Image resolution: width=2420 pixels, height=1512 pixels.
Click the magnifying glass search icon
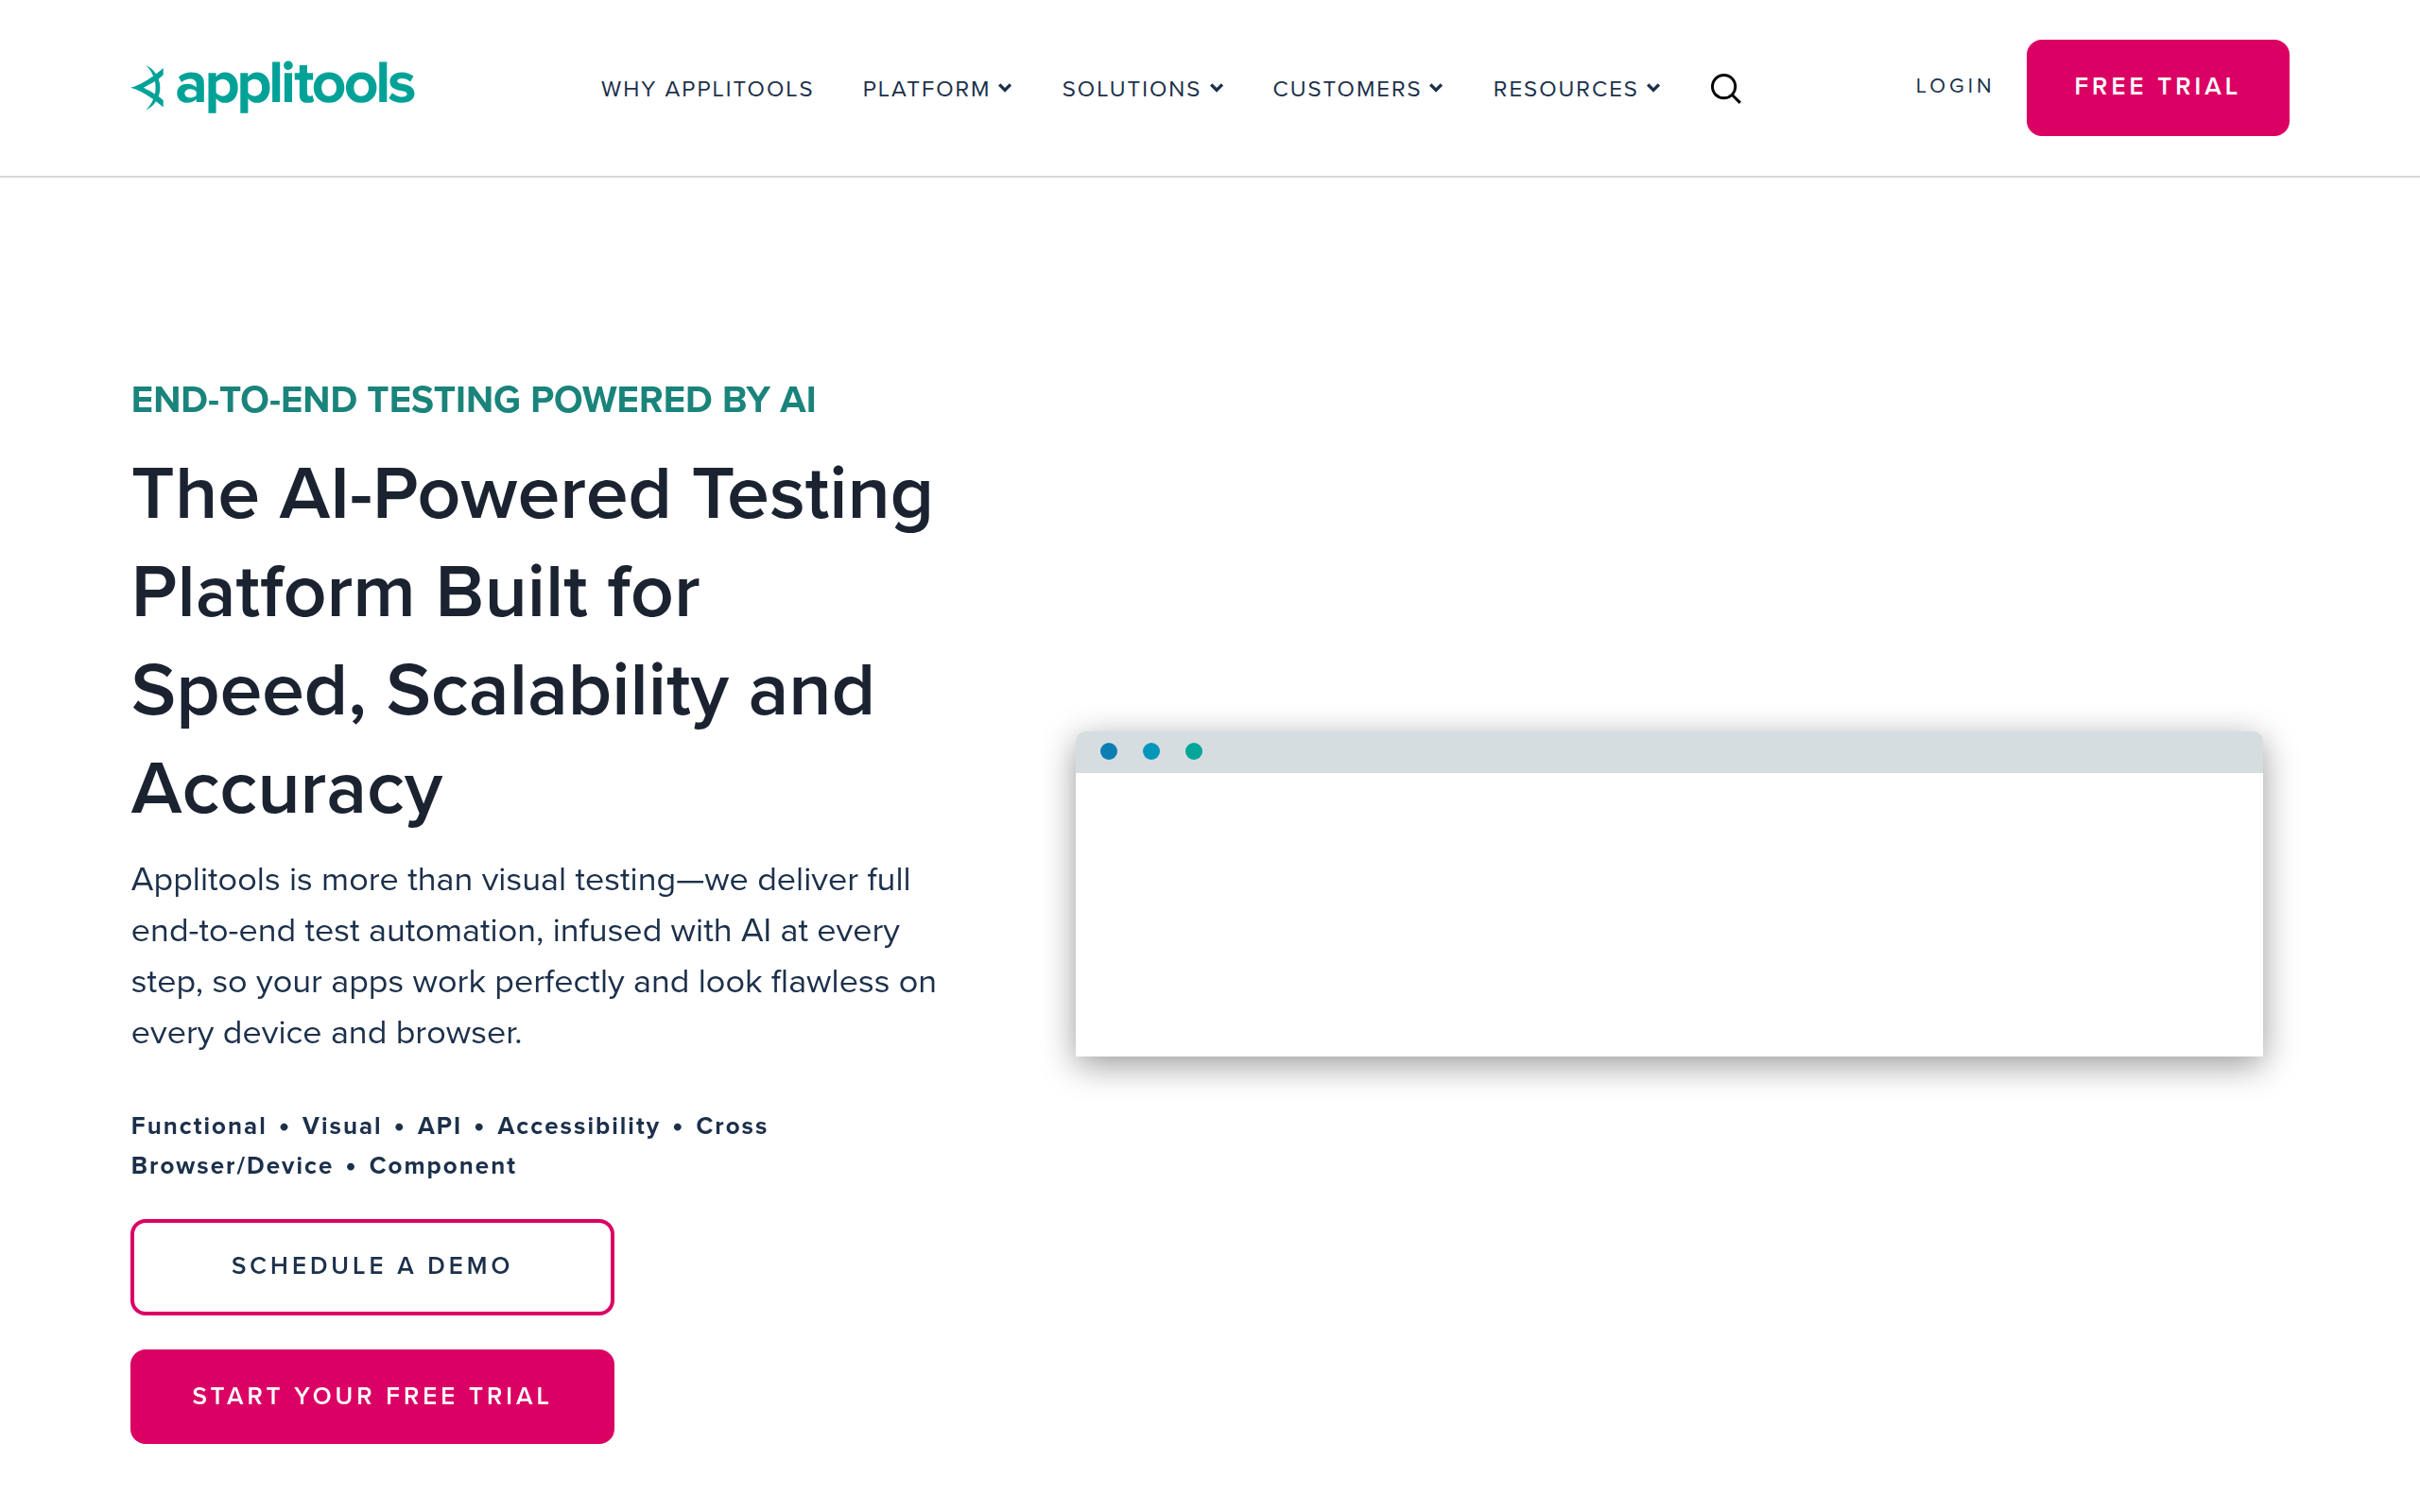[1725, 89]
